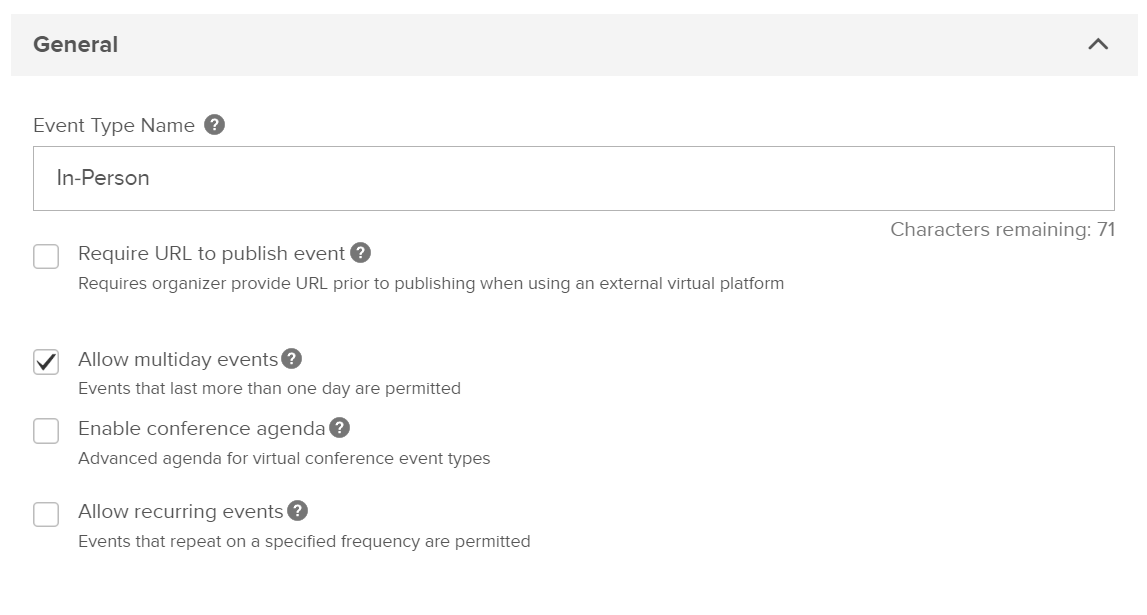Uncheck Allow multiday events checkbox
The width and height of the screenshot is (1147, 615).
pyautogui.click(x=46, y=362)
